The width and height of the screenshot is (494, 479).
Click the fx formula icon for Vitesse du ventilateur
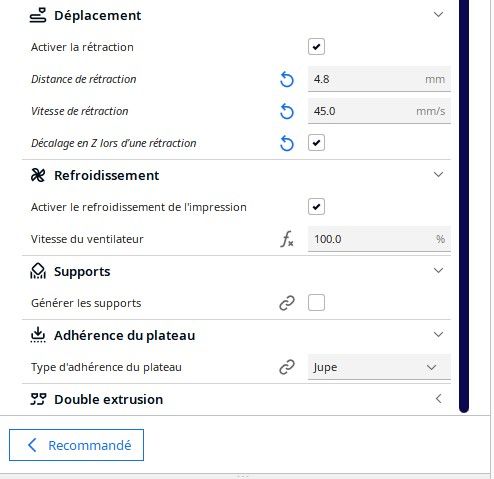pyautogui.click(x=287, y=239)
